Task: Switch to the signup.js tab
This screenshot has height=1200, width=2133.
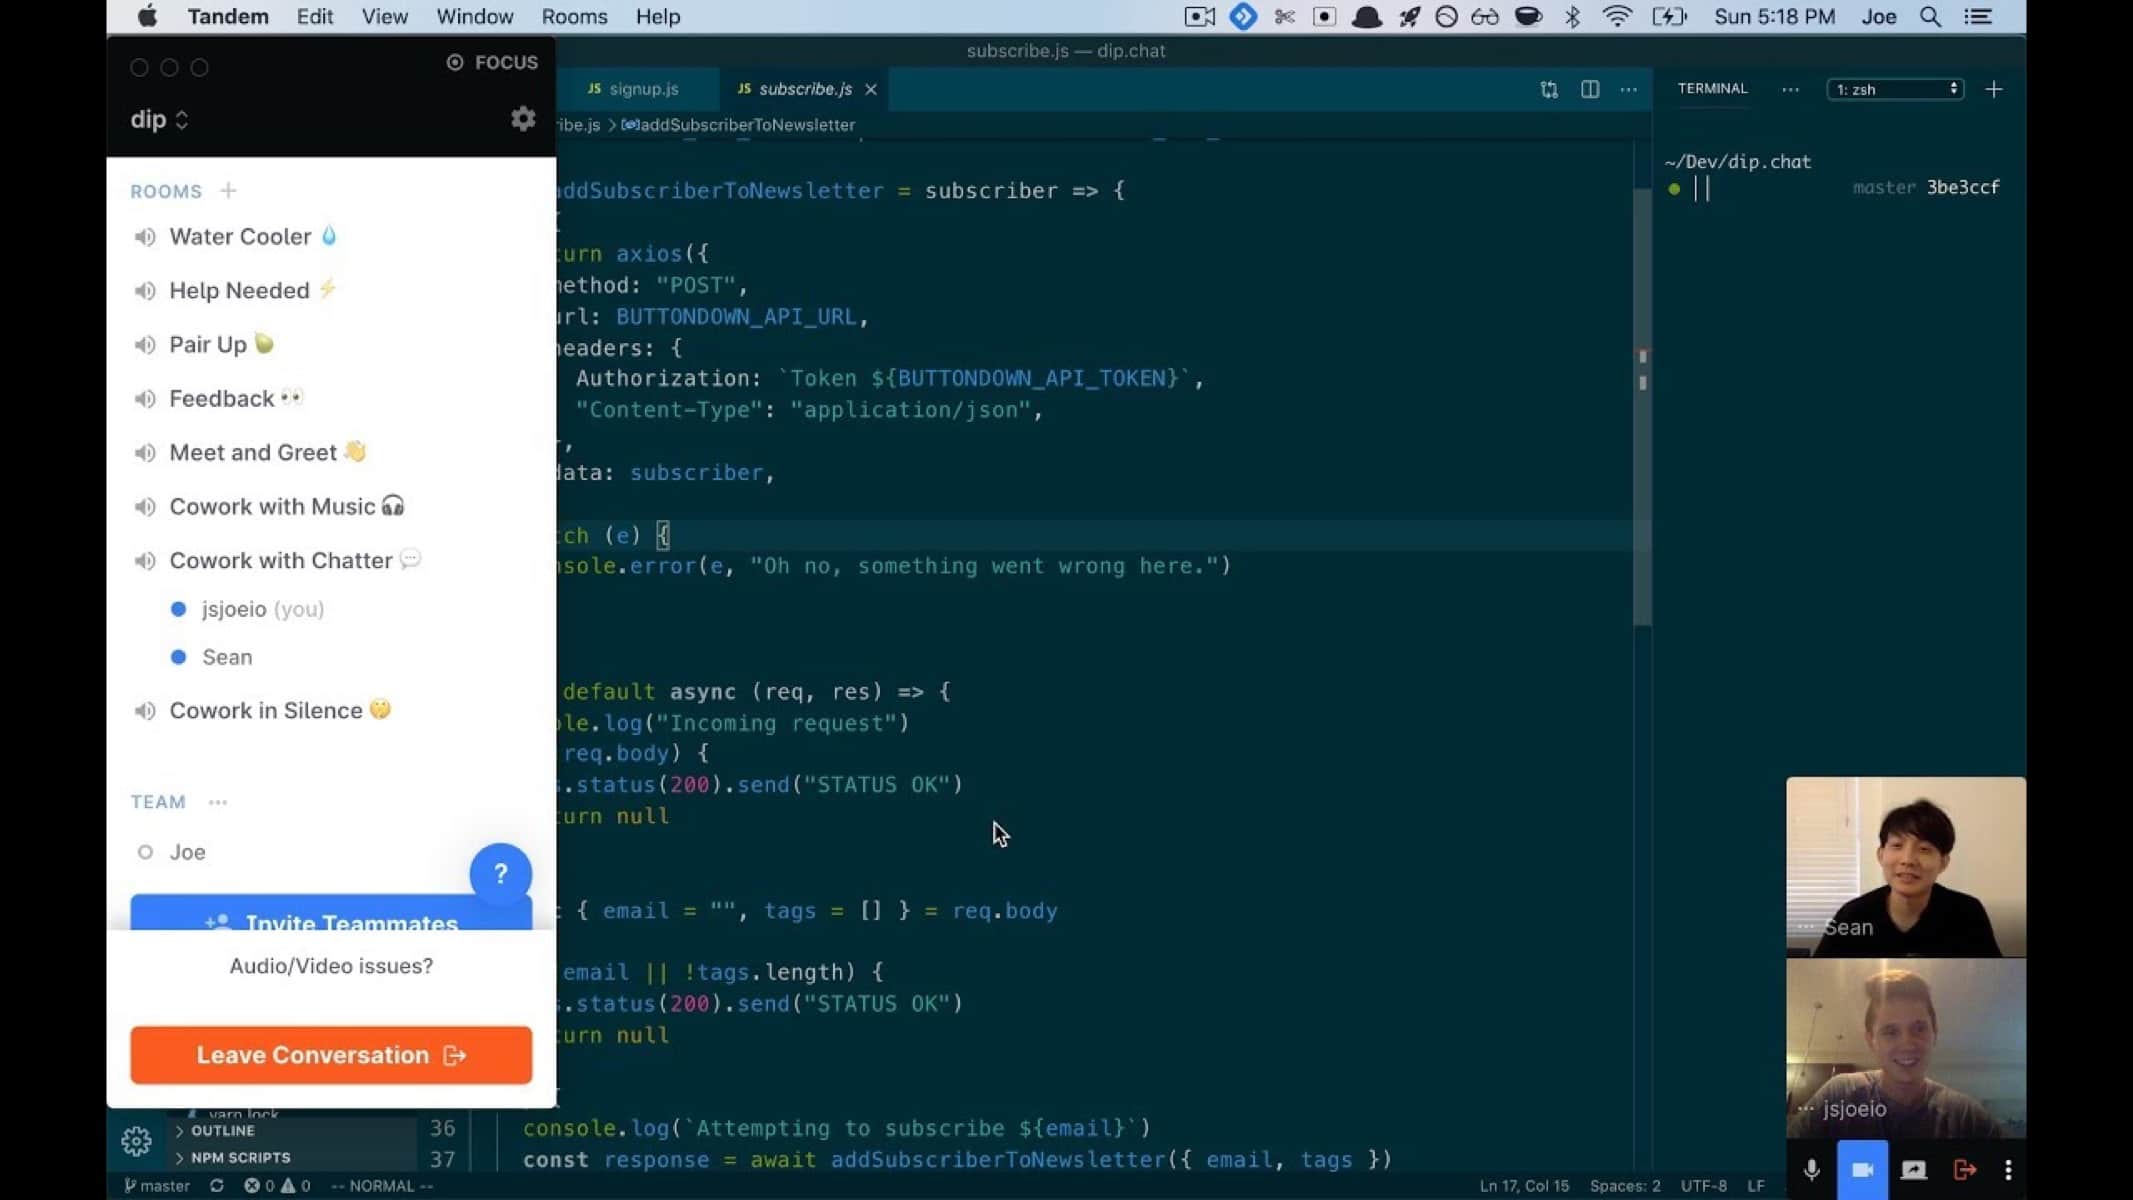Action: [634, 89]
